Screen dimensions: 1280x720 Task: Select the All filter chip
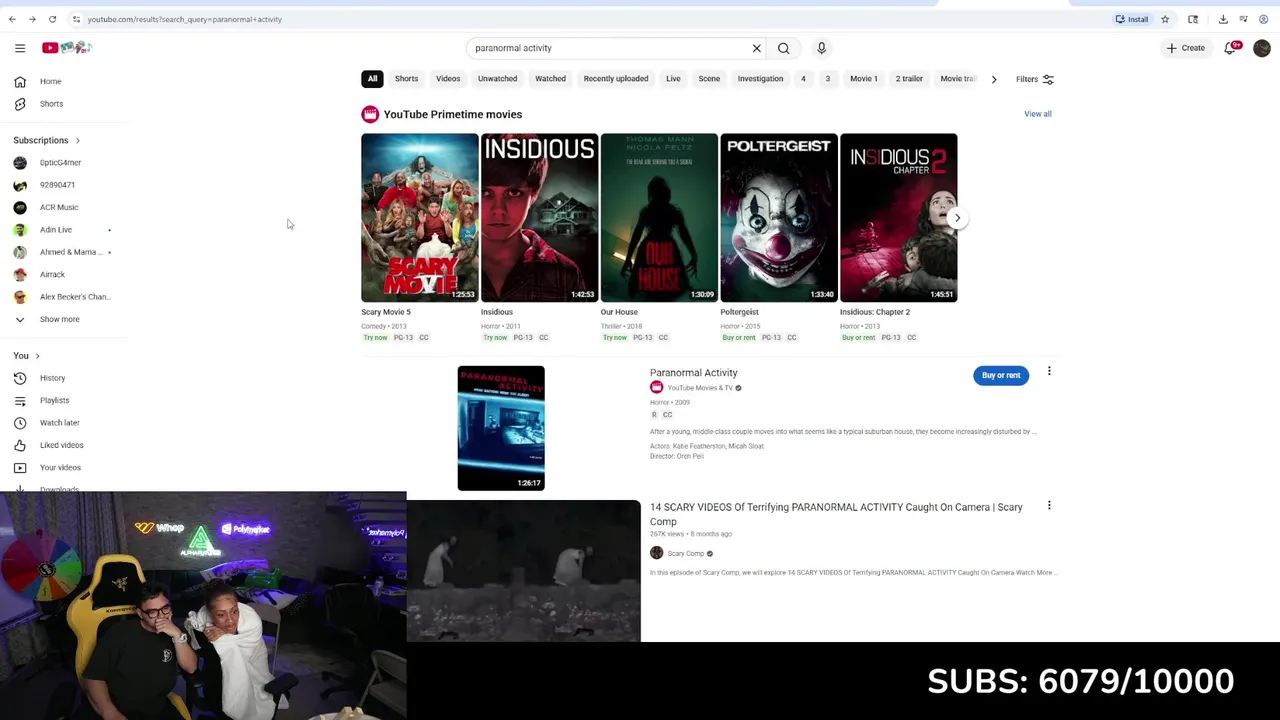click(372, 79)
